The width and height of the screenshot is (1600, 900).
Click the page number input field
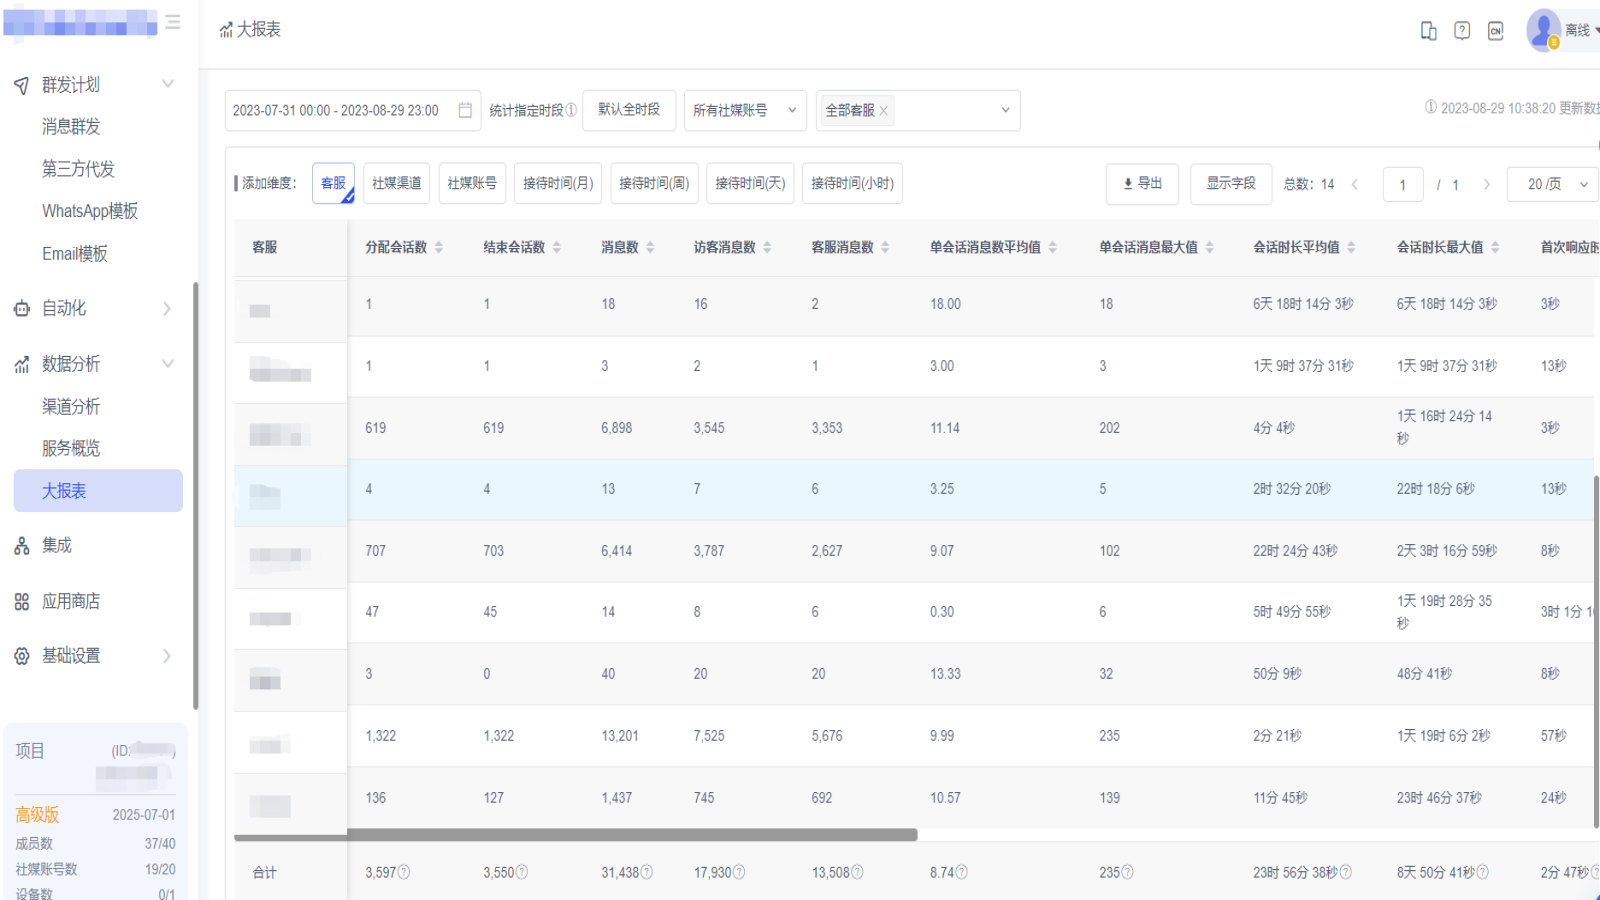coord(1403,184)
